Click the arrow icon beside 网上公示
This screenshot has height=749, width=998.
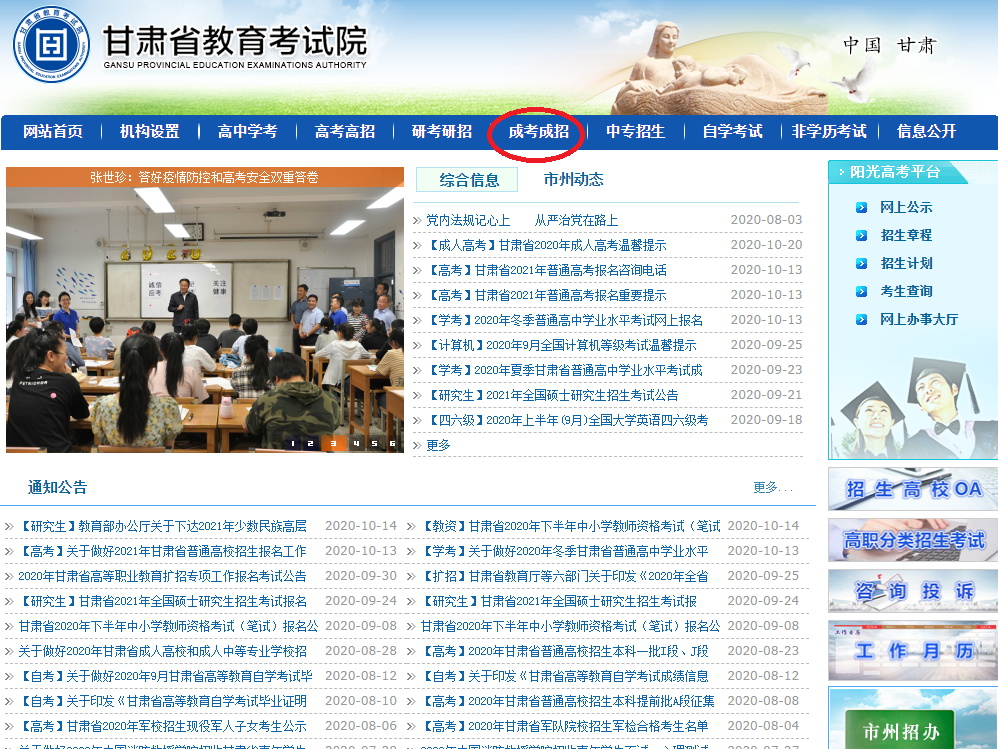coord(861,208)
